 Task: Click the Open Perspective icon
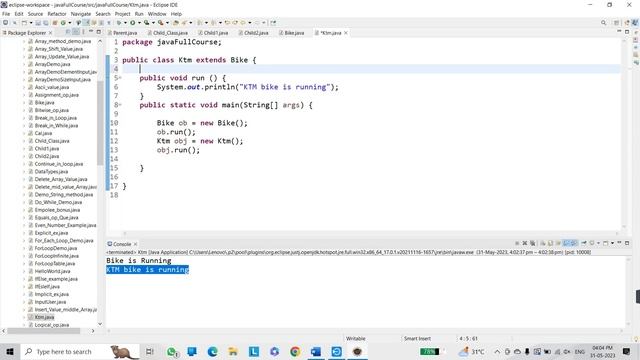coord(617,23)
